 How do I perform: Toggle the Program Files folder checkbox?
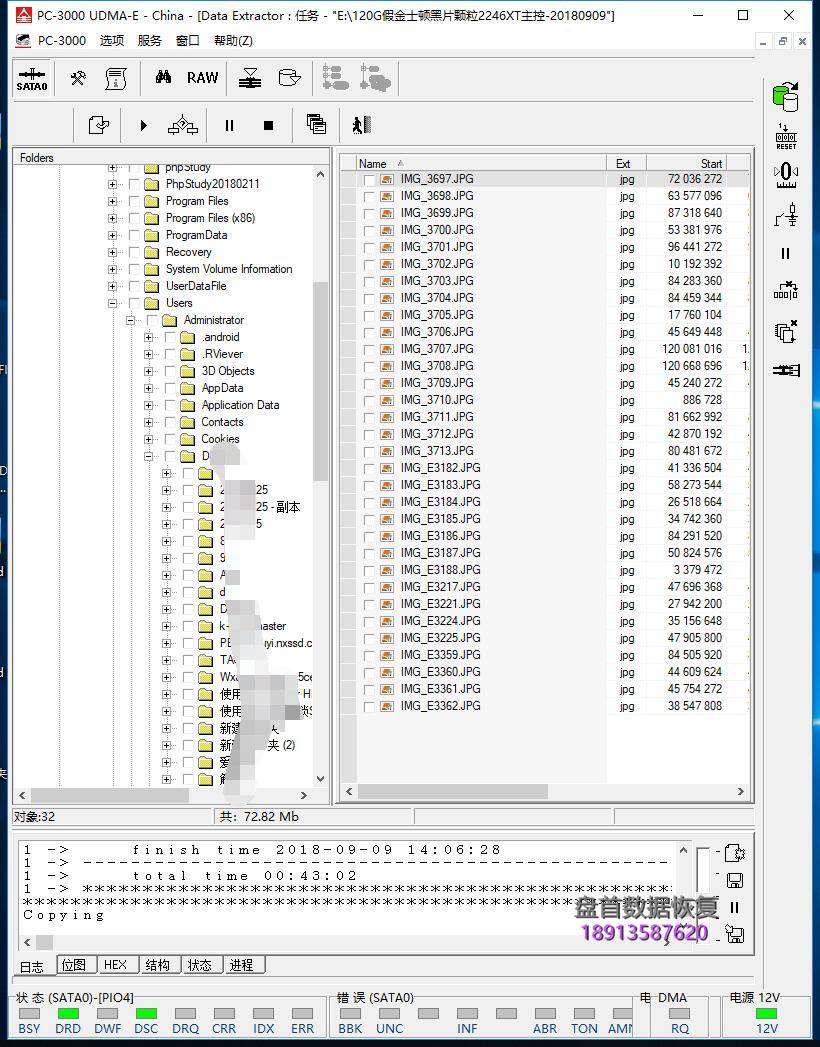[x=133, y=201]
